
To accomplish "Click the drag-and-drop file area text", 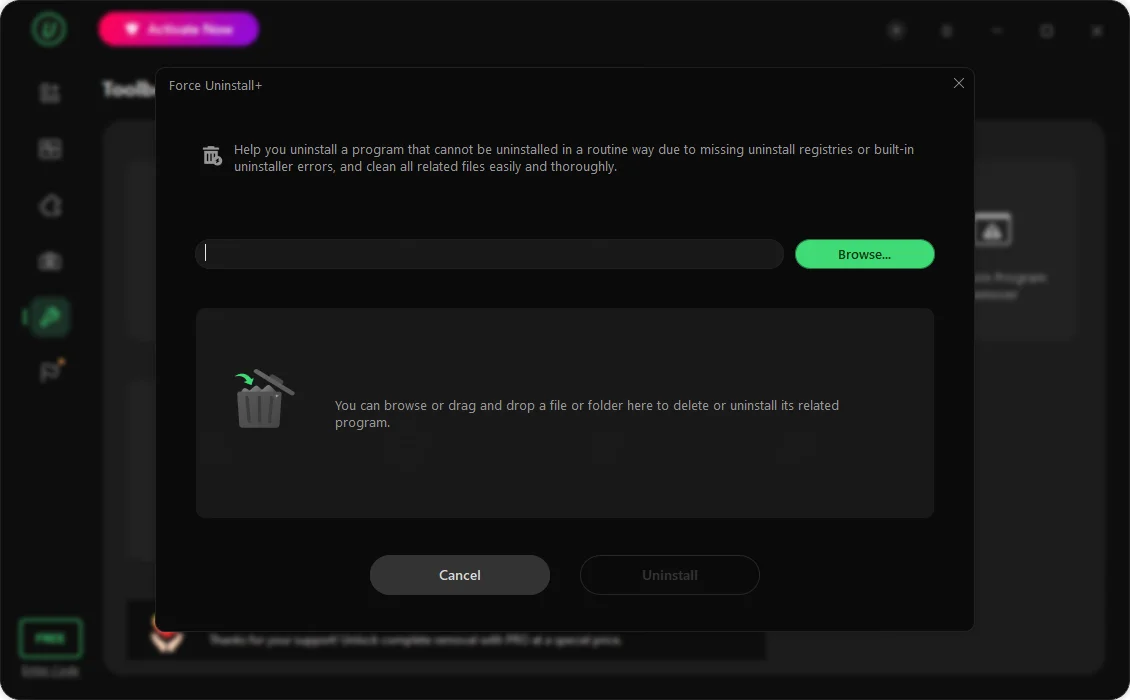I will [587, 414].
